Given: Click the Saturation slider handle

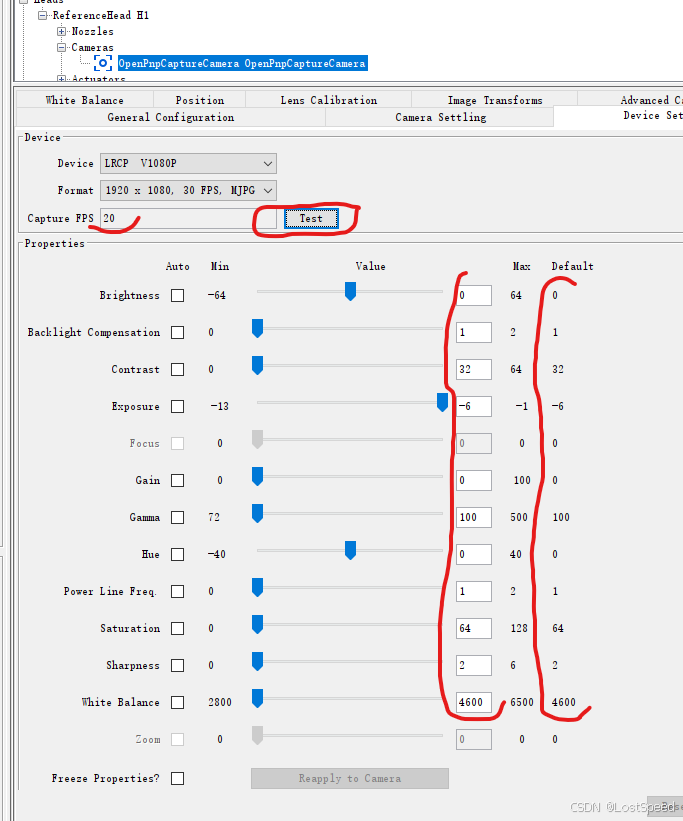Looking at the screenshot, I should point(257,624).
